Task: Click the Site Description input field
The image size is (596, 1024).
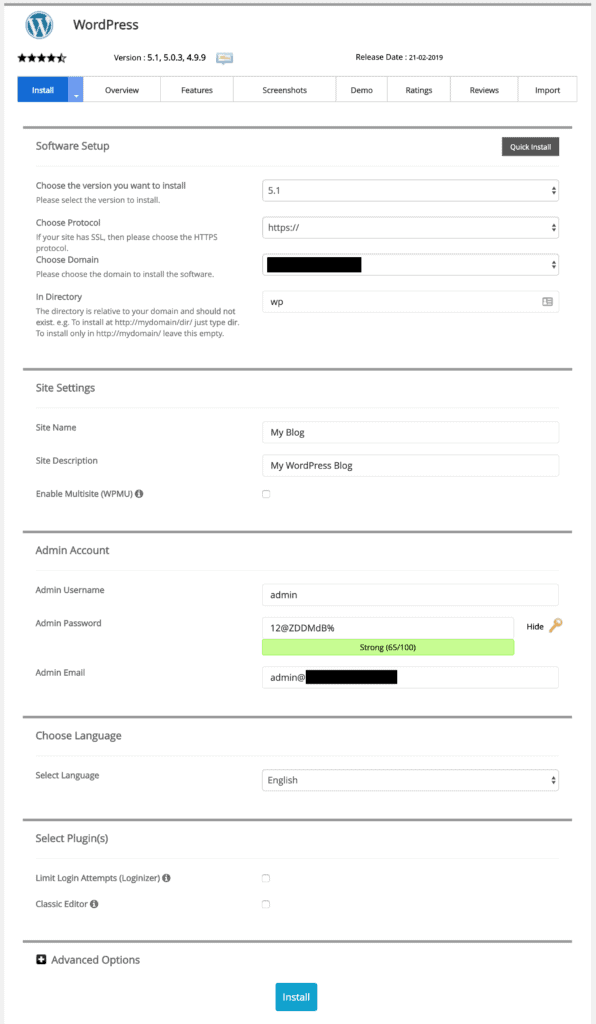Action: [x=410, y=466]
